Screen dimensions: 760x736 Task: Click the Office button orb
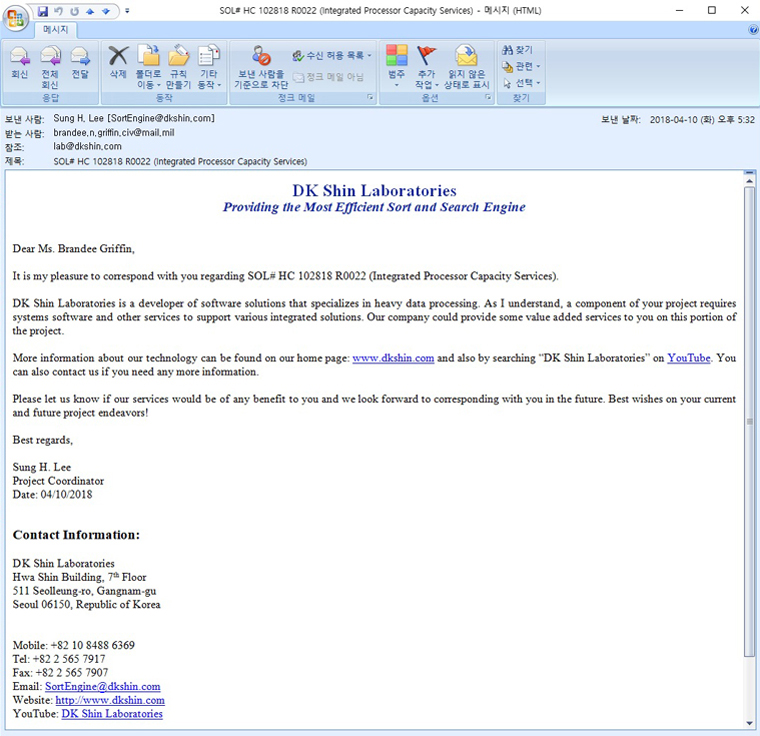point(17,19)
